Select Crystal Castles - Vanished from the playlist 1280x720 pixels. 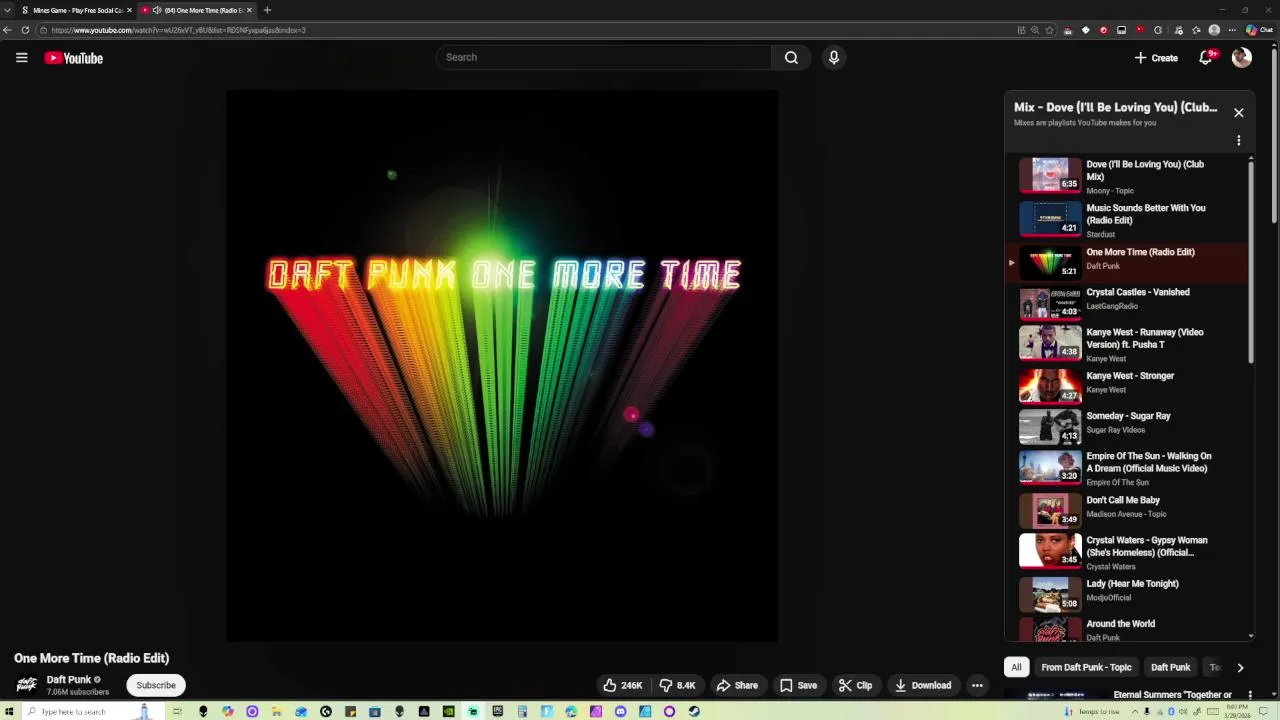[1126, 302]
